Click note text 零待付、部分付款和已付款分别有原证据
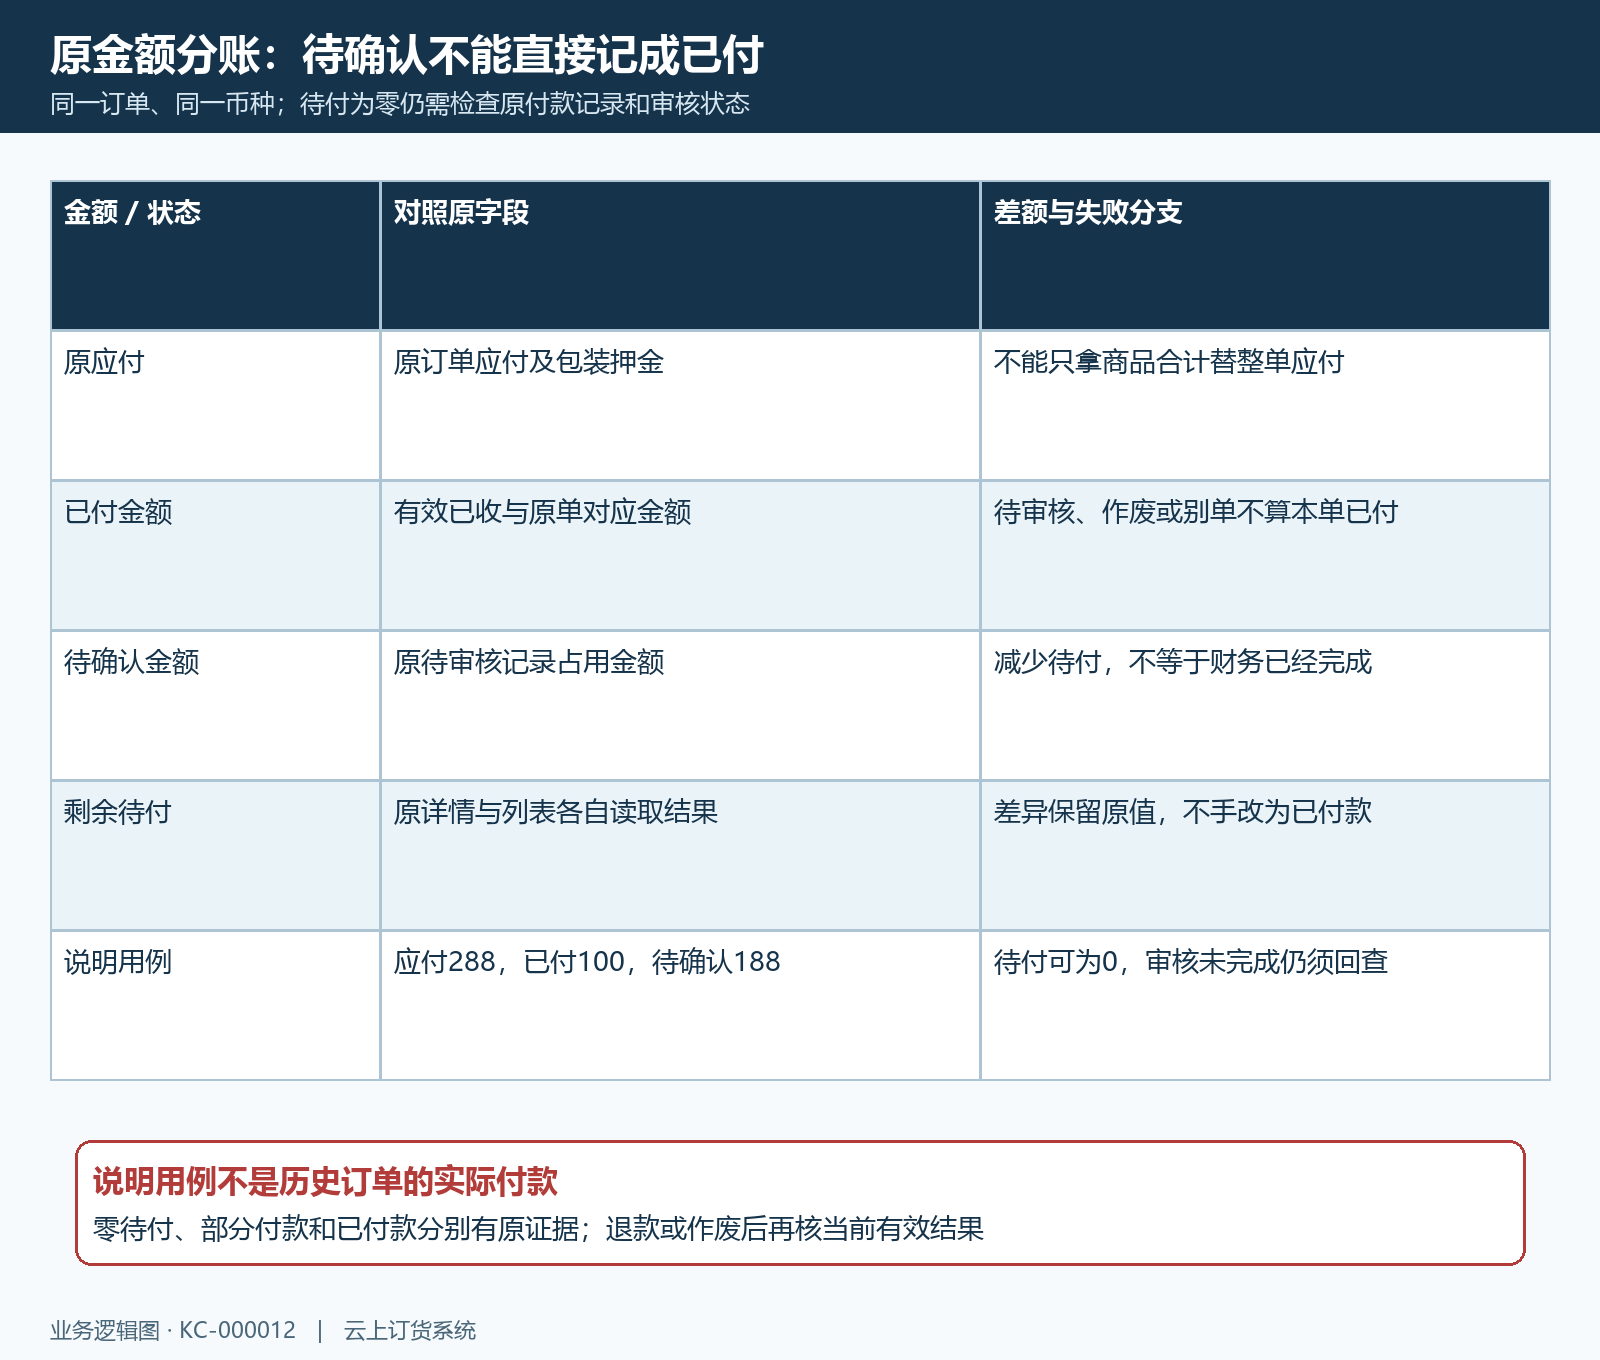This screenshot has width=1600, height=1360. 335,1229
